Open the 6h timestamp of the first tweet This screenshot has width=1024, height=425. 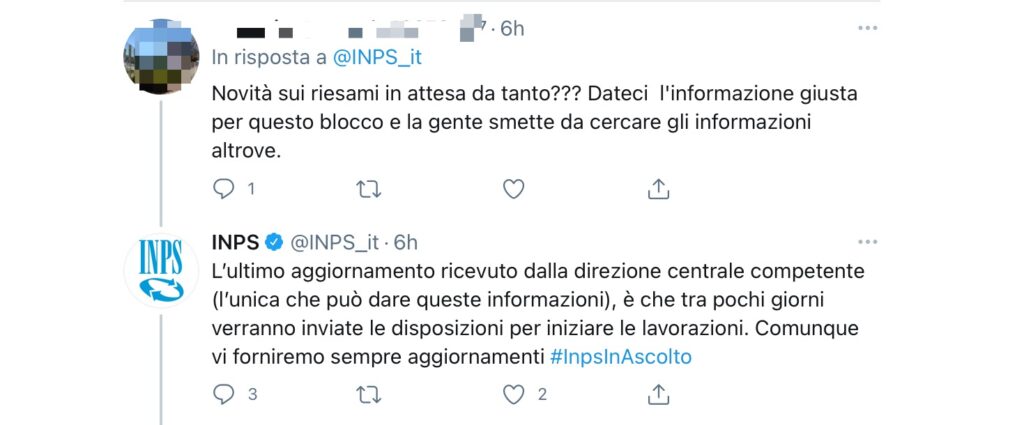point(512,29)
